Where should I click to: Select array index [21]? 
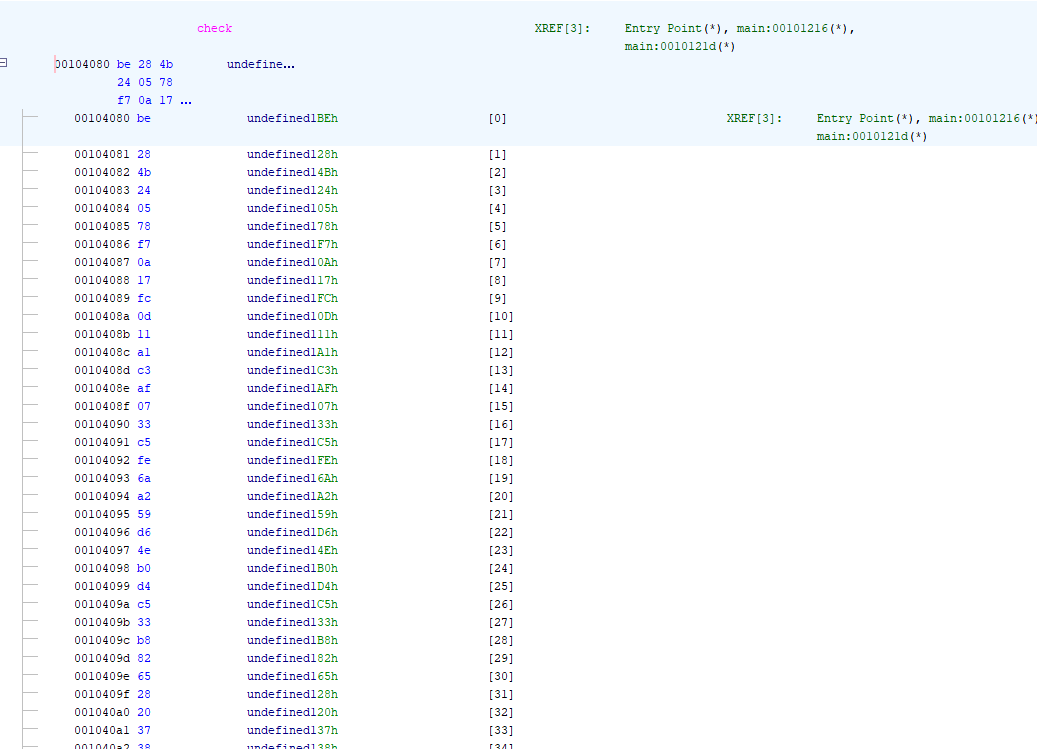(501, 514)
